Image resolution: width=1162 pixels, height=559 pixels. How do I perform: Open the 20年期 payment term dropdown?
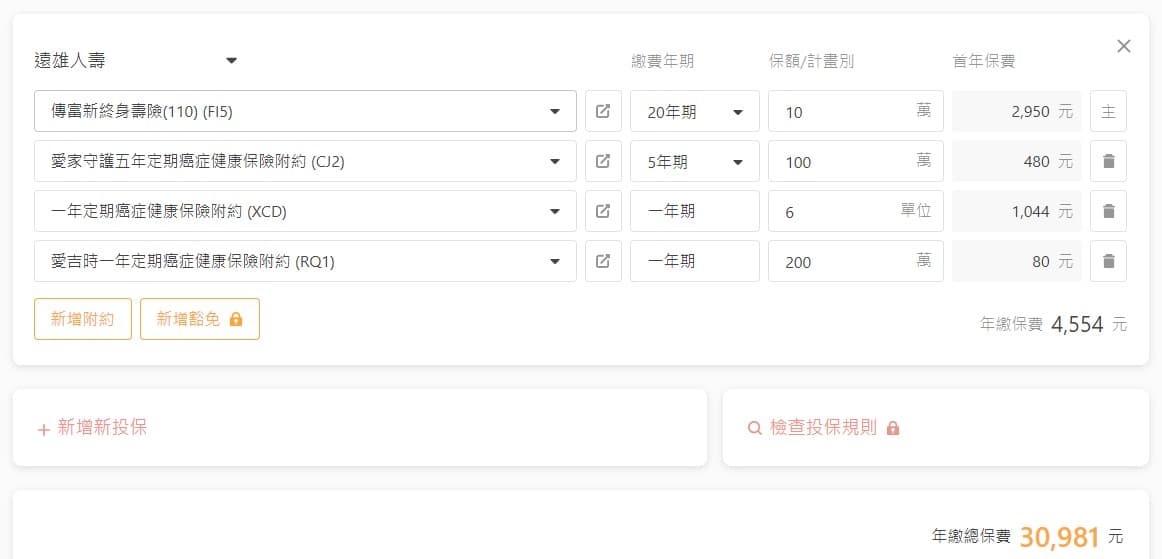click(695, 111)
